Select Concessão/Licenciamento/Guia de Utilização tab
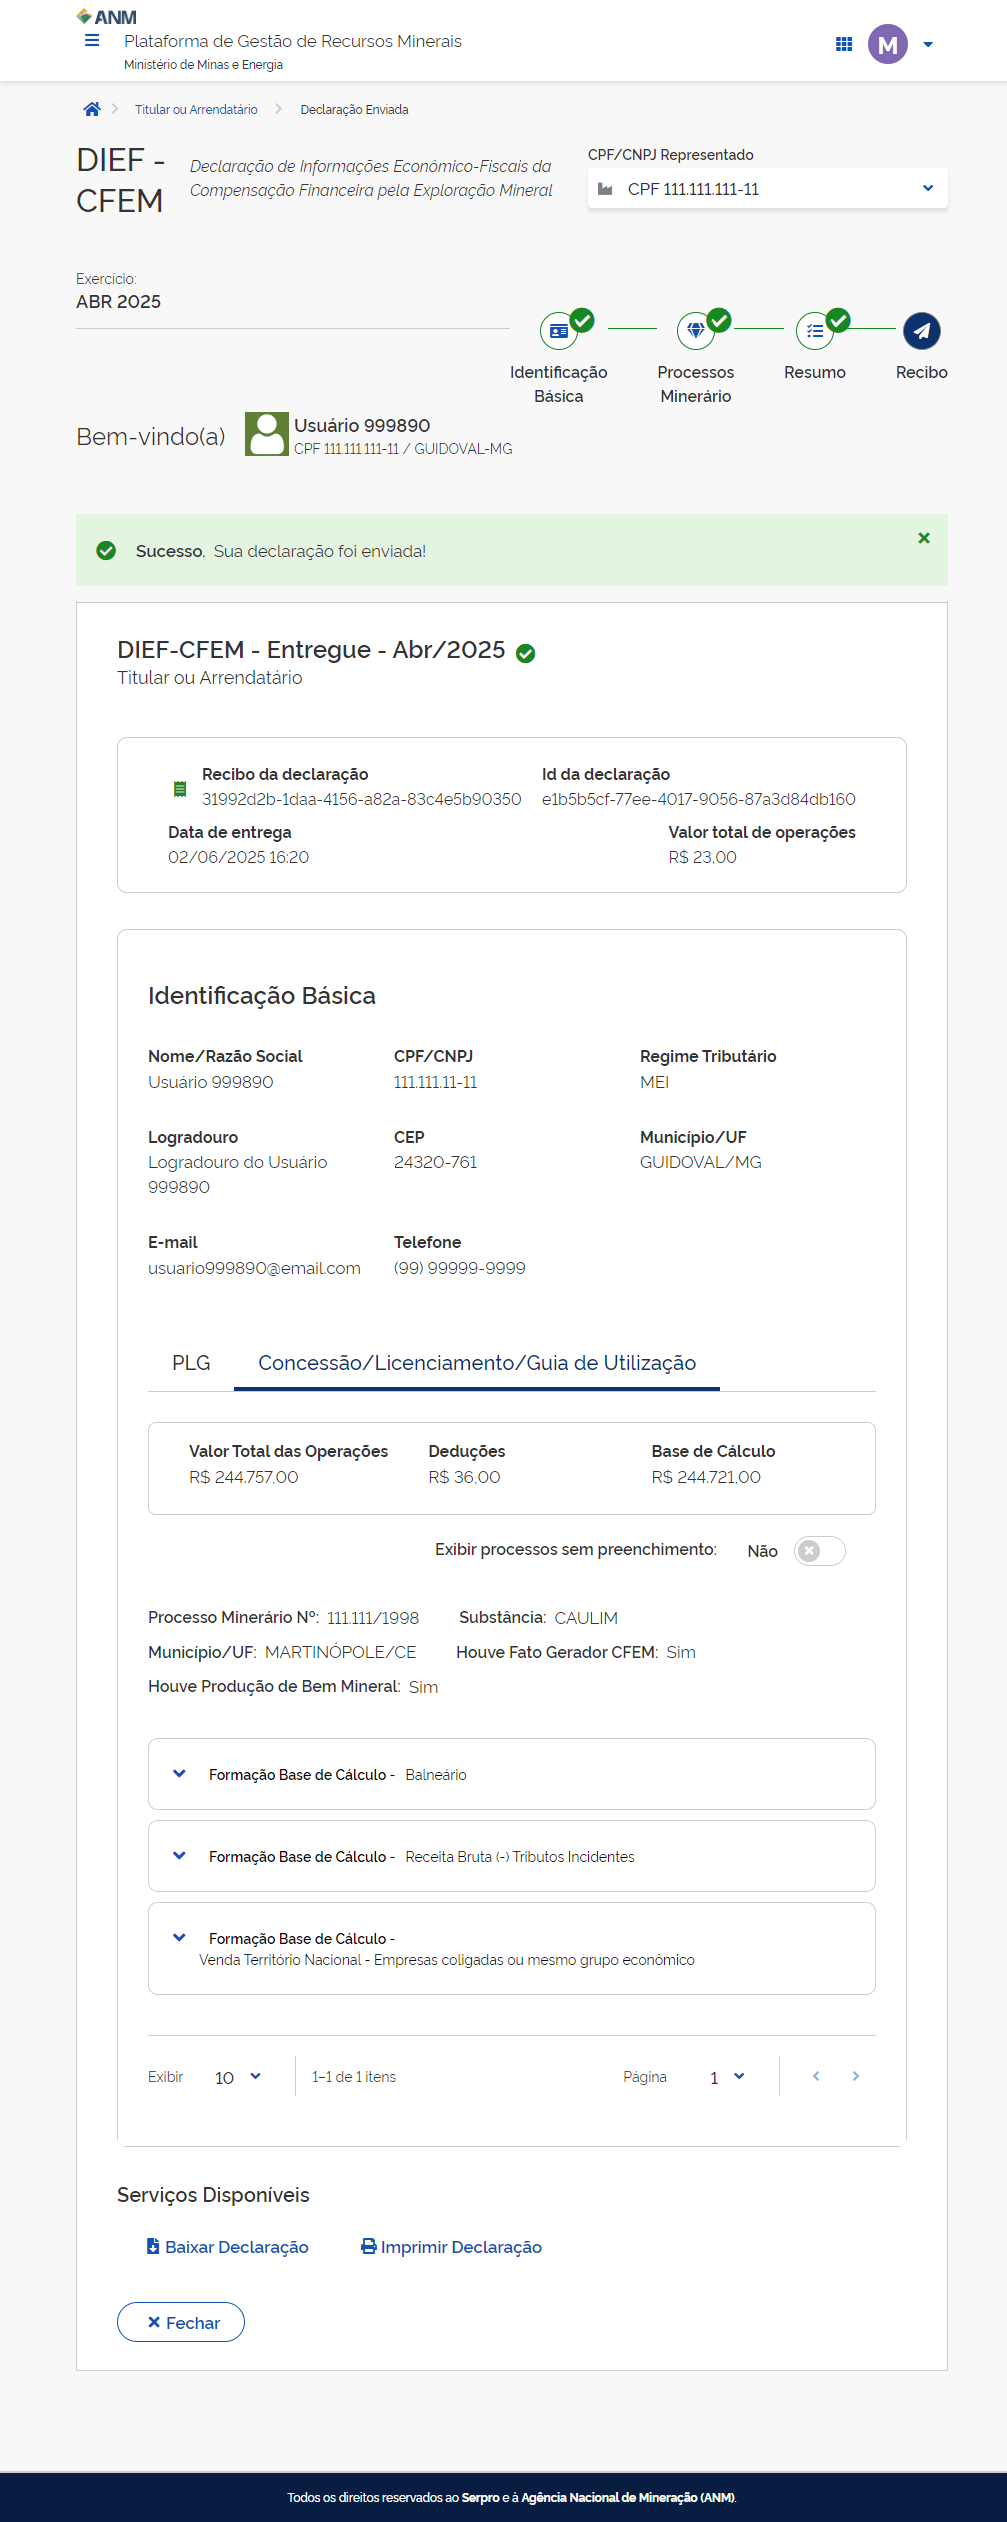Screen dimensions: 1007x2522 pos(477,1363)
